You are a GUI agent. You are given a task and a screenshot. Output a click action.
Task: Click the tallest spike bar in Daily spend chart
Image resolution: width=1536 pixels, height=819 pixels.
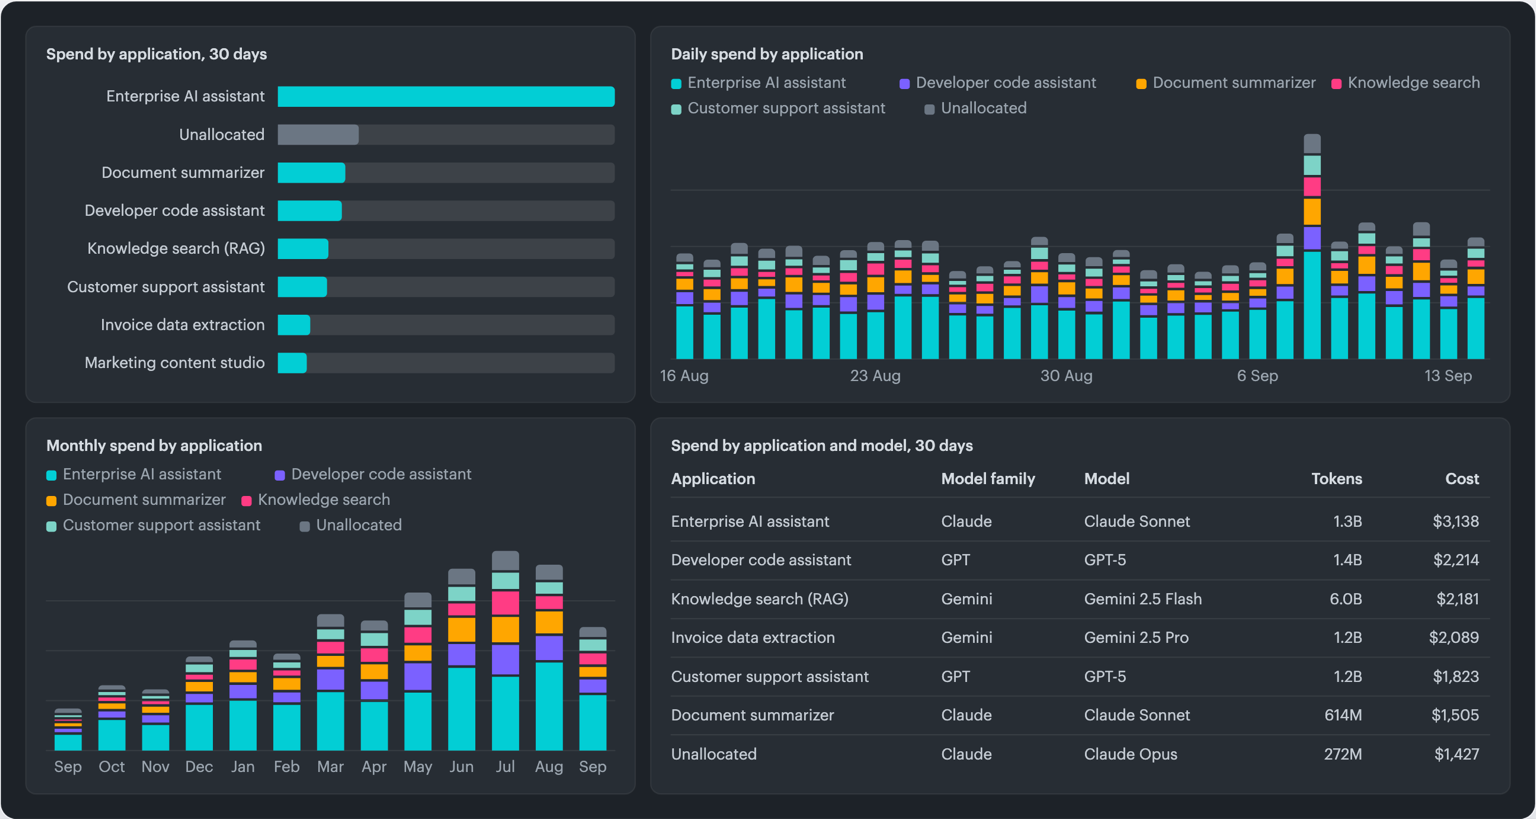click(x=1312, y=246)
